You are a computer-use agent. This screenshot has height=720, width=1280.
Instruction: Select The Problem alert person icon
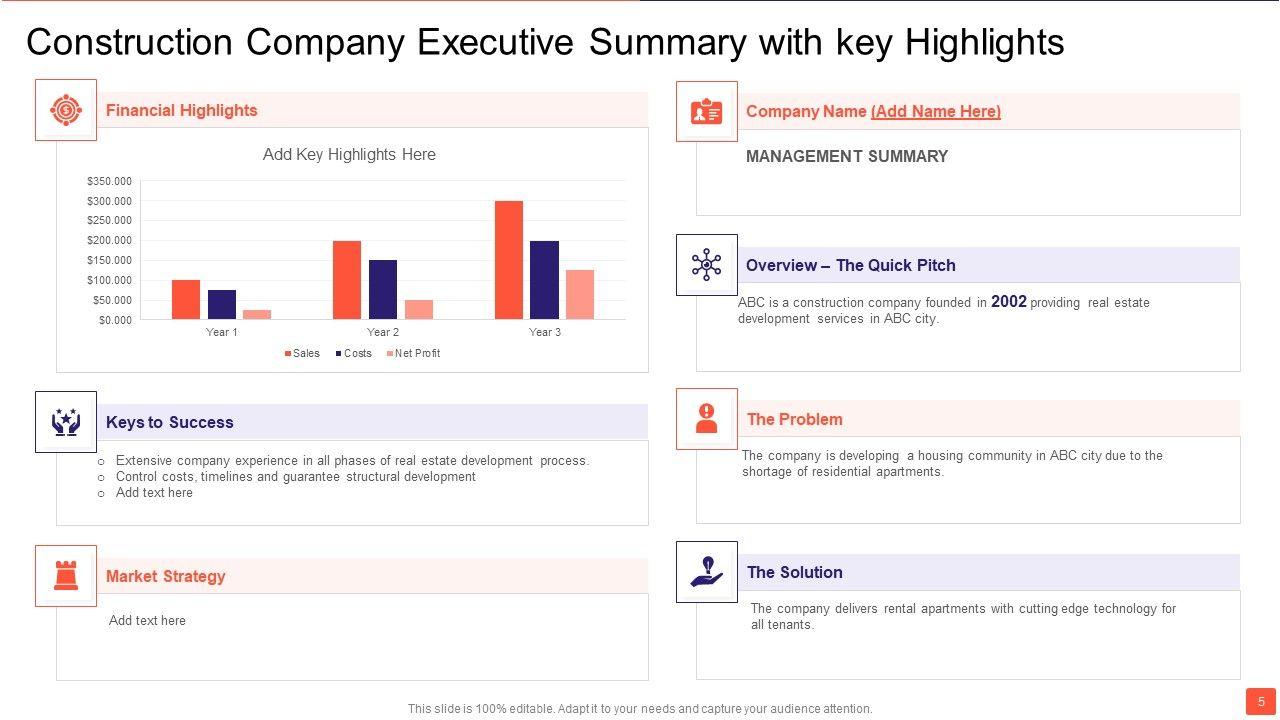point(707,419)
